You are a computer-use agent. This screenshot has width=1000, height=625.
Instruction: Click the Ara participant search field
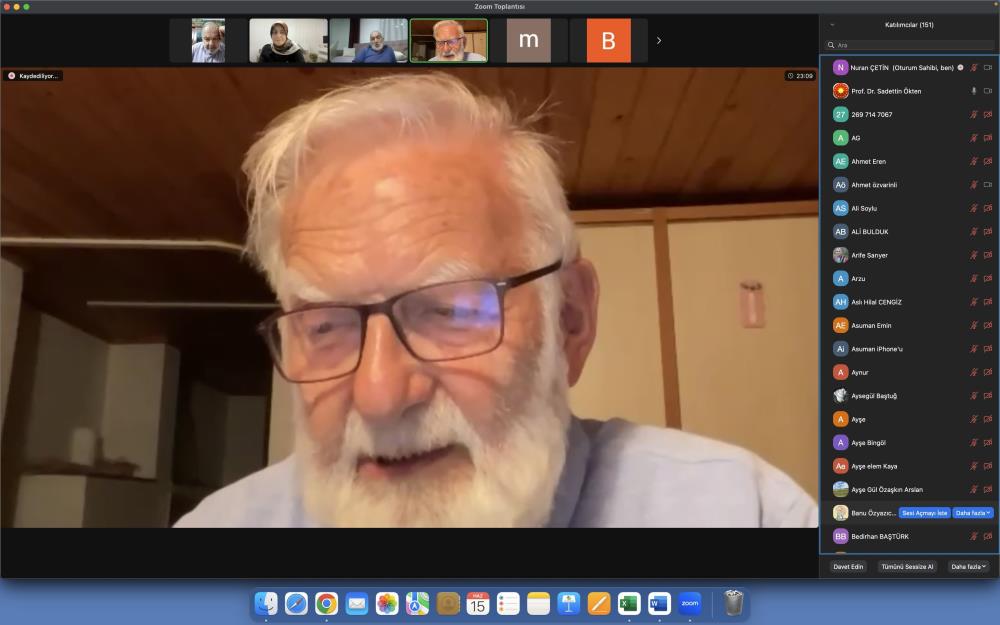[x=910, y=45]
